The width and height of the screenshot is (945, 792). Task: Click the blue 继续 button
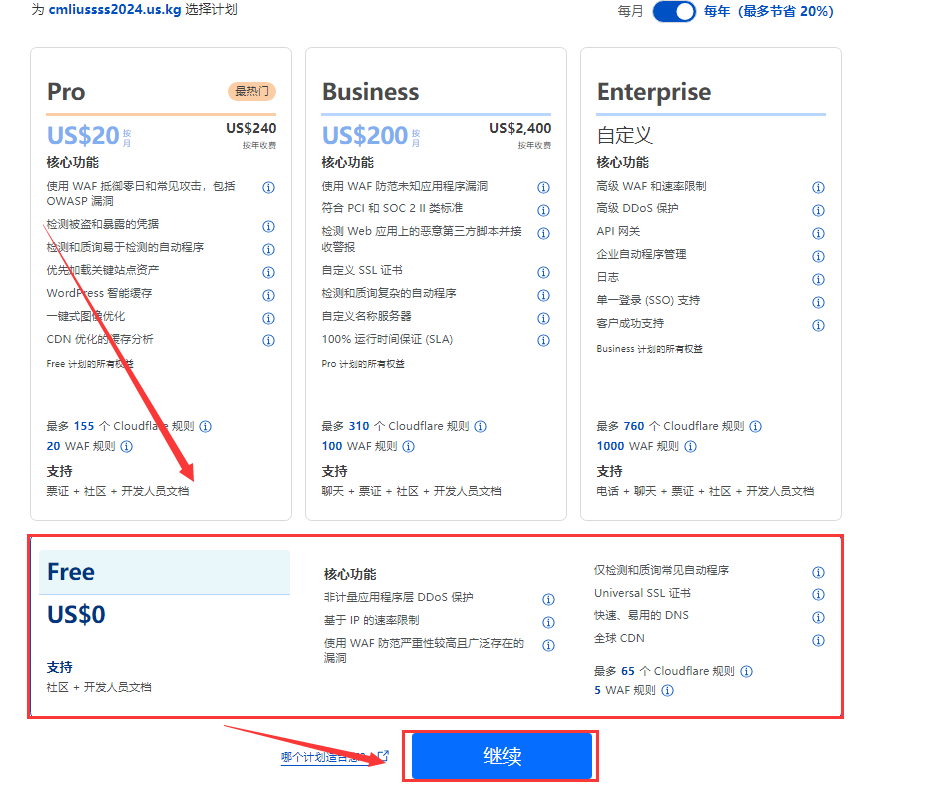click(502, 757)
